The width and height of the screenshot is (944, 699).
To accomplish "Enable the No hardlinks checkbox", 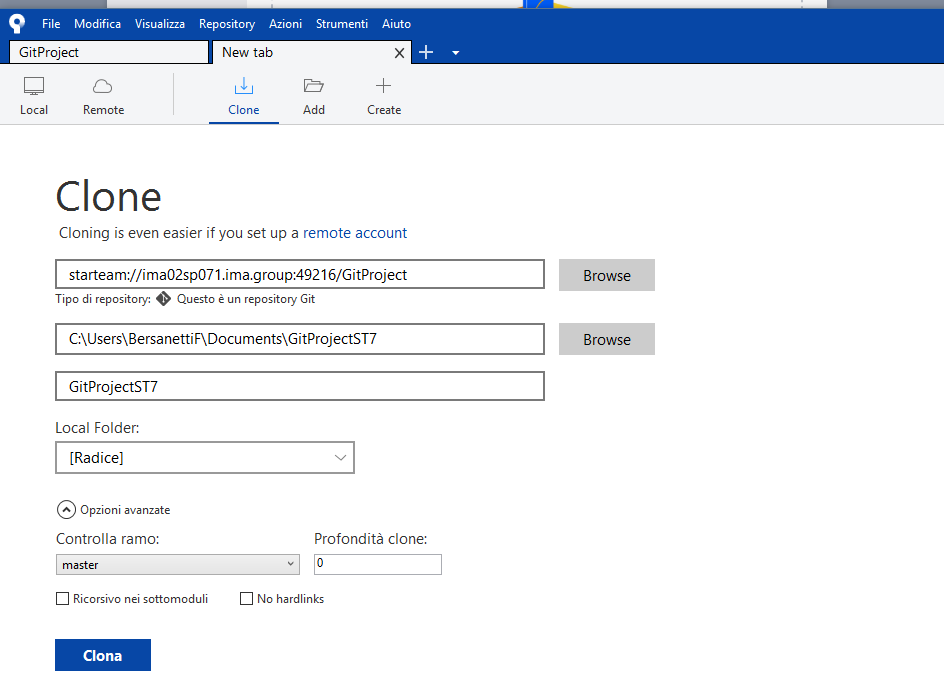I will 246,598.
